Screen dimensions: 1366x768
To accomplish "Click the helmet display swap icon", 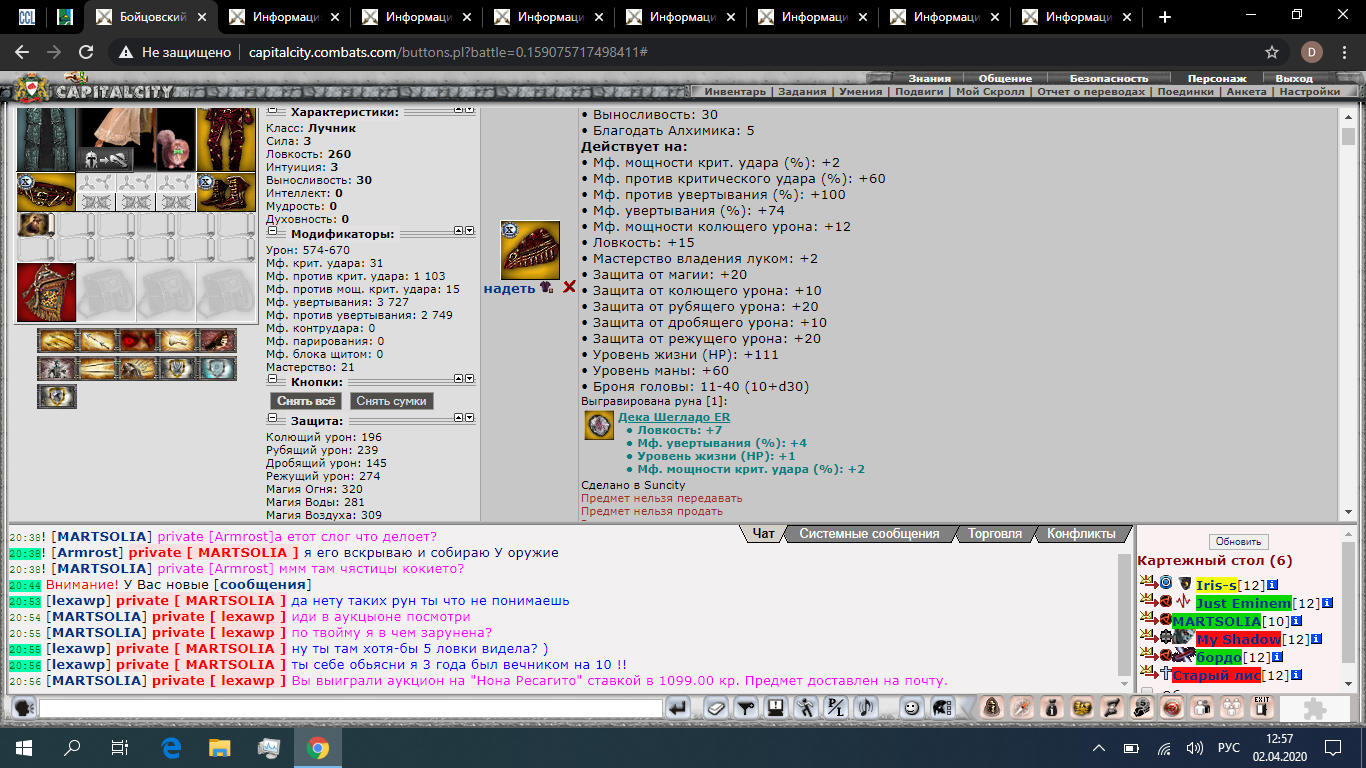I will point(105,160).
